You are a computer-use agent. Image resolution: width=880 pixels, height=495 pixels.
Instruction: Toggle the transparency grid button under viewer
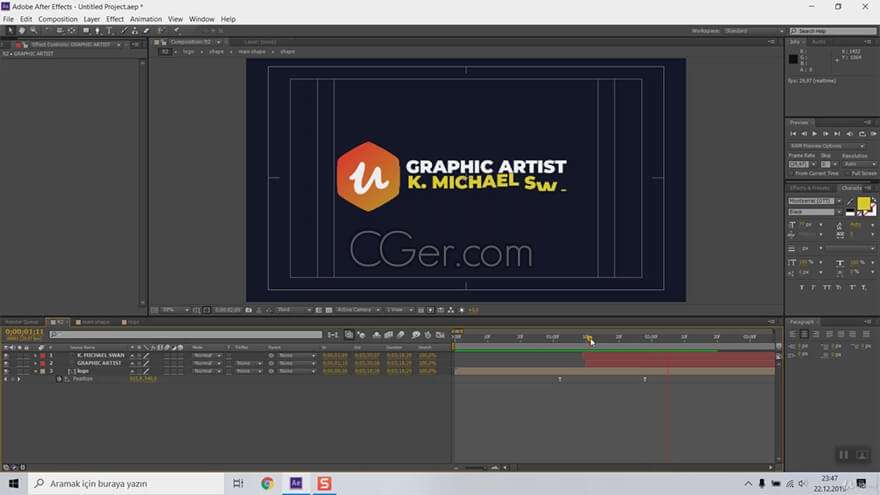click(328, 310)
